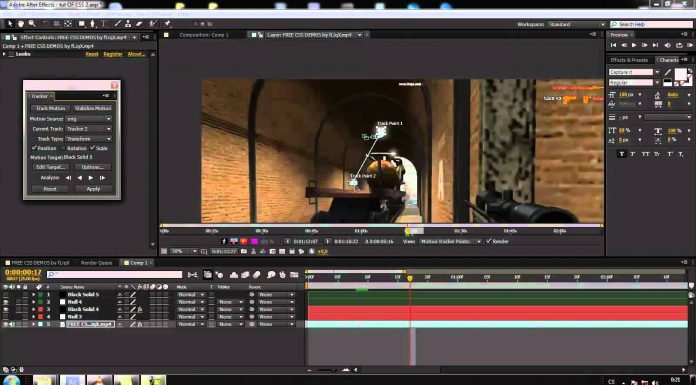
Task: Select the Roto Brush tool
Action: coord(153,24)
